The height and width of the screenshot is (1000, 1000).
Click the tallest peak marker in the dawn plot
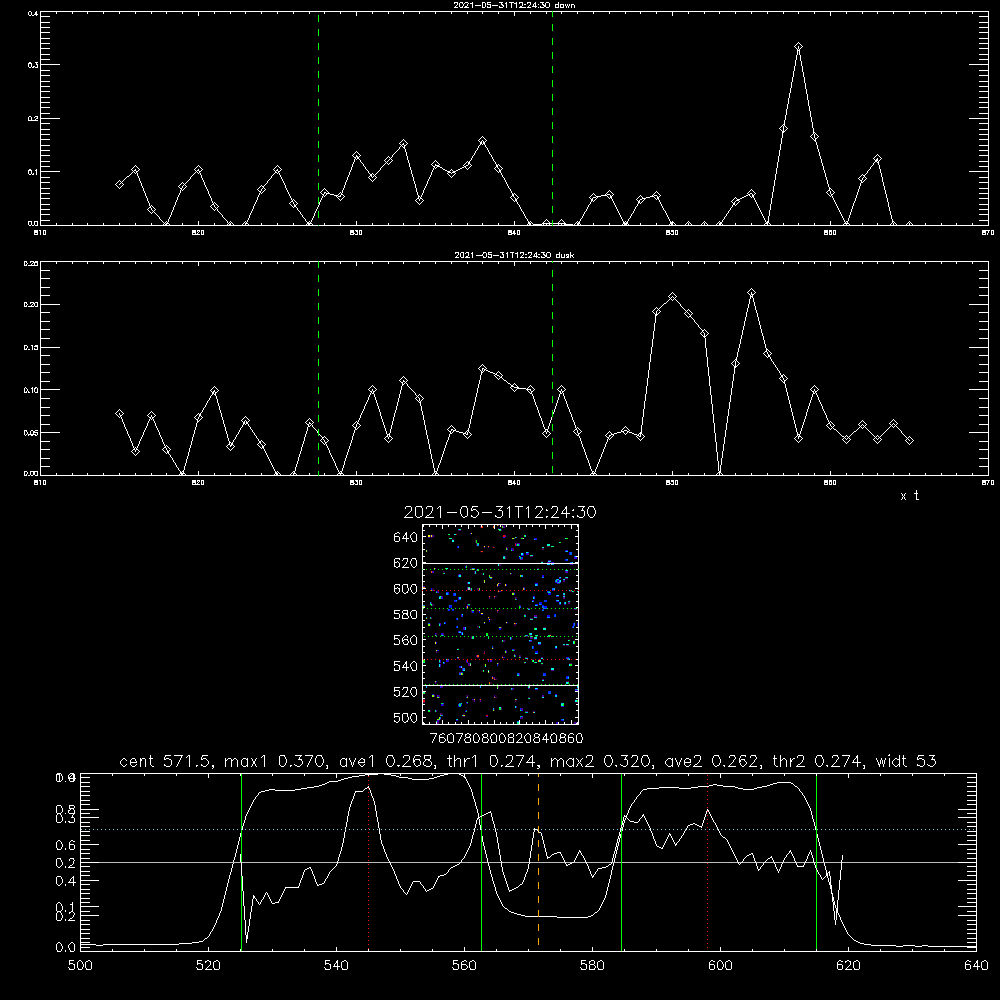pos(798,47)
